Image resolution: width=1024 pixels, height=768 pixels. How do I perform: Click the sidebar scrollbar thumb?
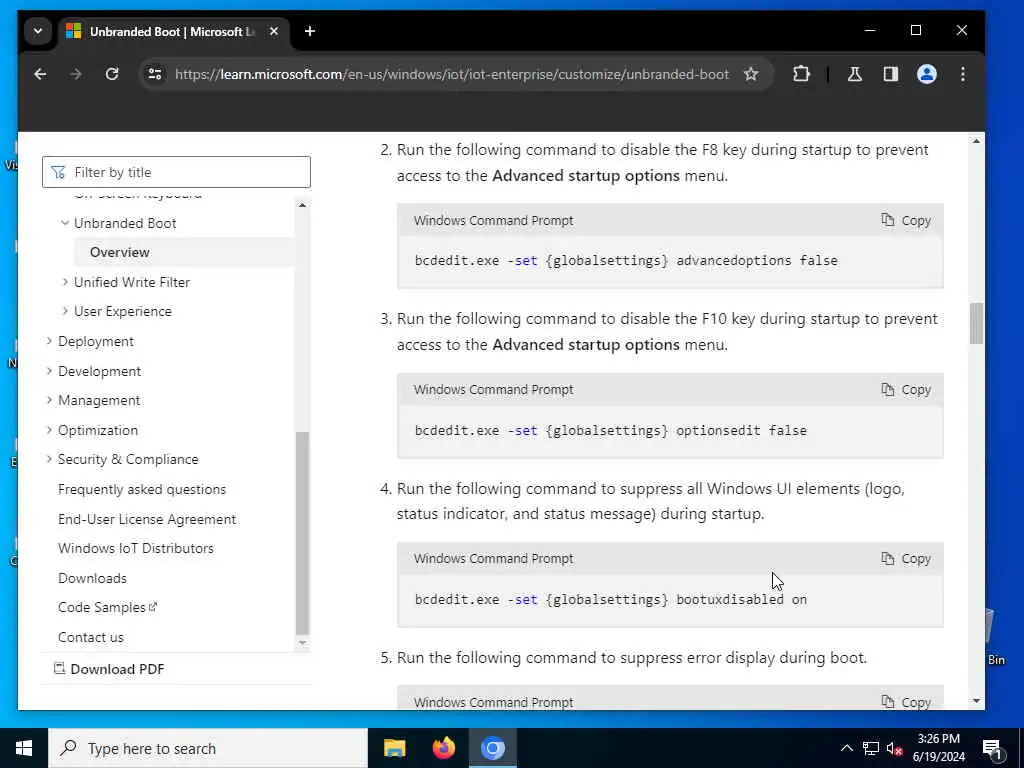[x=302, y=533]
